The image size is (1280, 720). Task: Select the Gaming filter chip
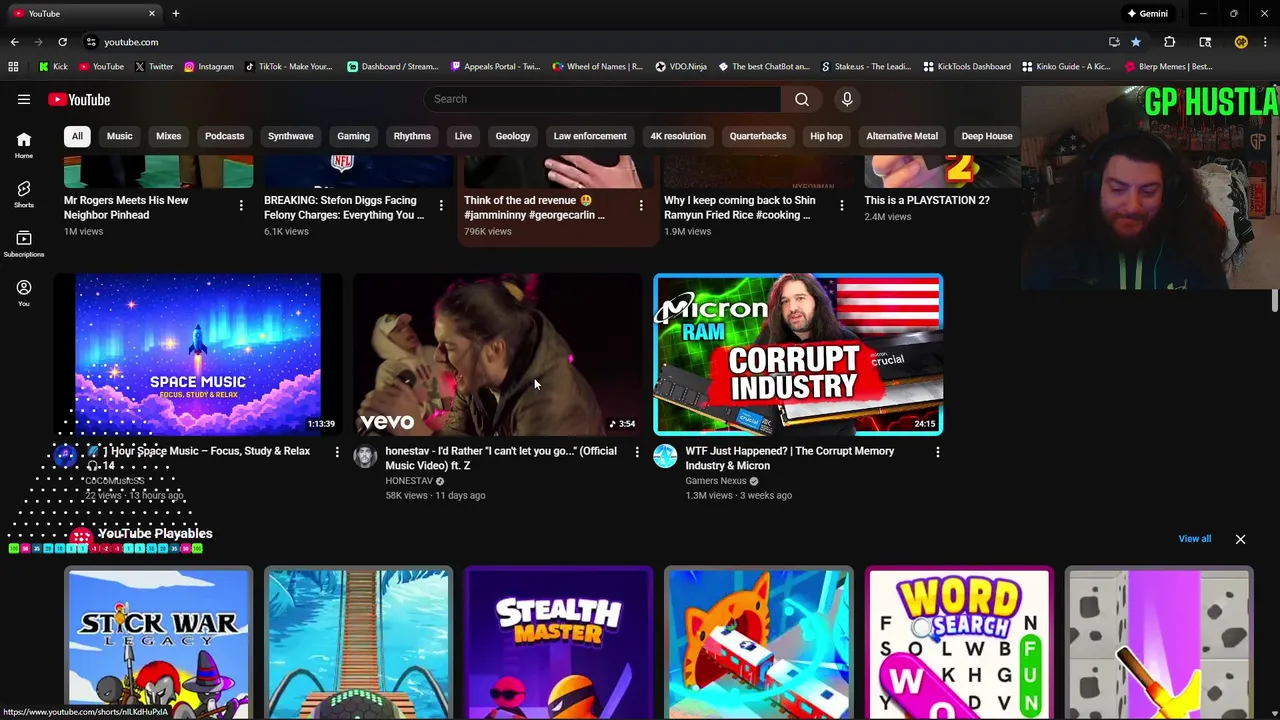click(x=353, y=136)
